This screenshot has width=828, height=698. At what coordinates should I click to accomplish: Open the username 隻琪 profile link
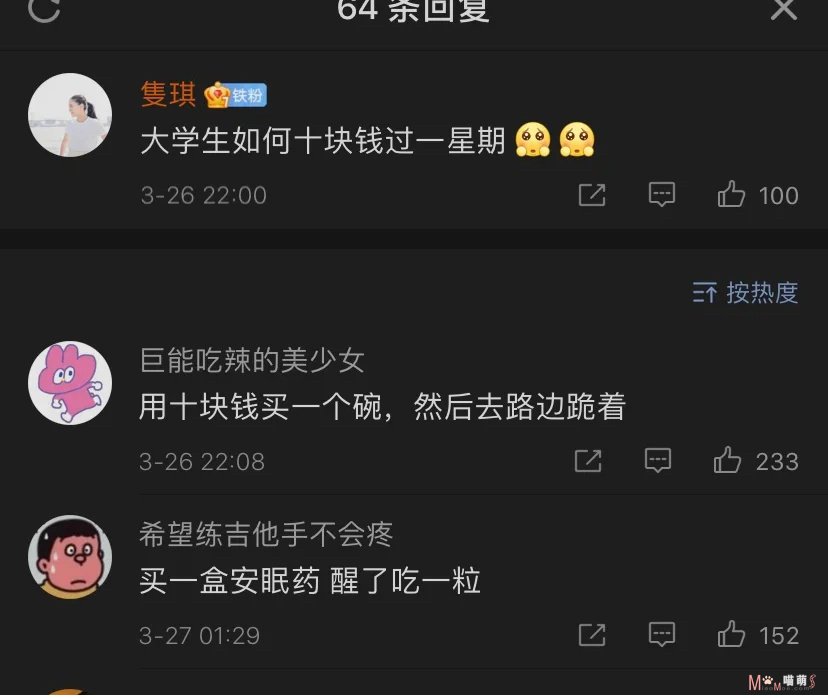(168, 95)
